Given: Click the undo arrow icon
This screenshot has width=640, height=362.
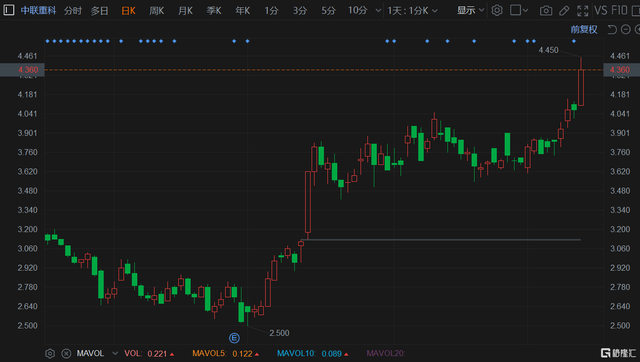Looking at the screenshot, I should (612, 29).
